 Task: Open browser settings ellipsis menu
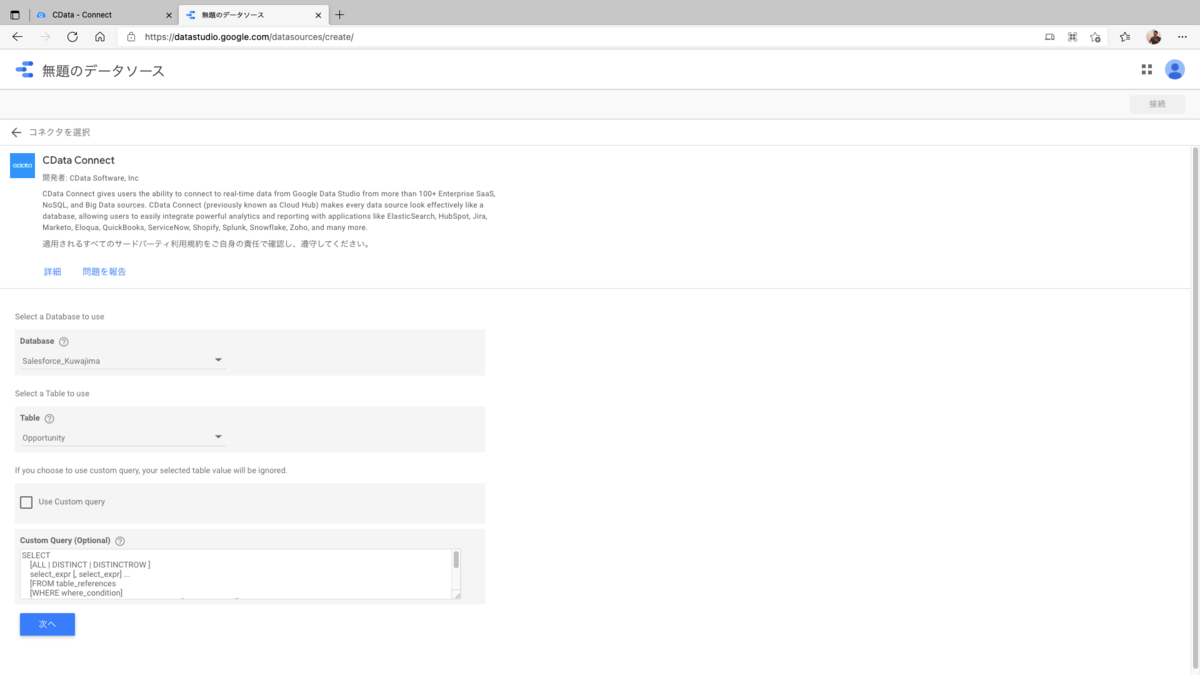coord(1182,36)
